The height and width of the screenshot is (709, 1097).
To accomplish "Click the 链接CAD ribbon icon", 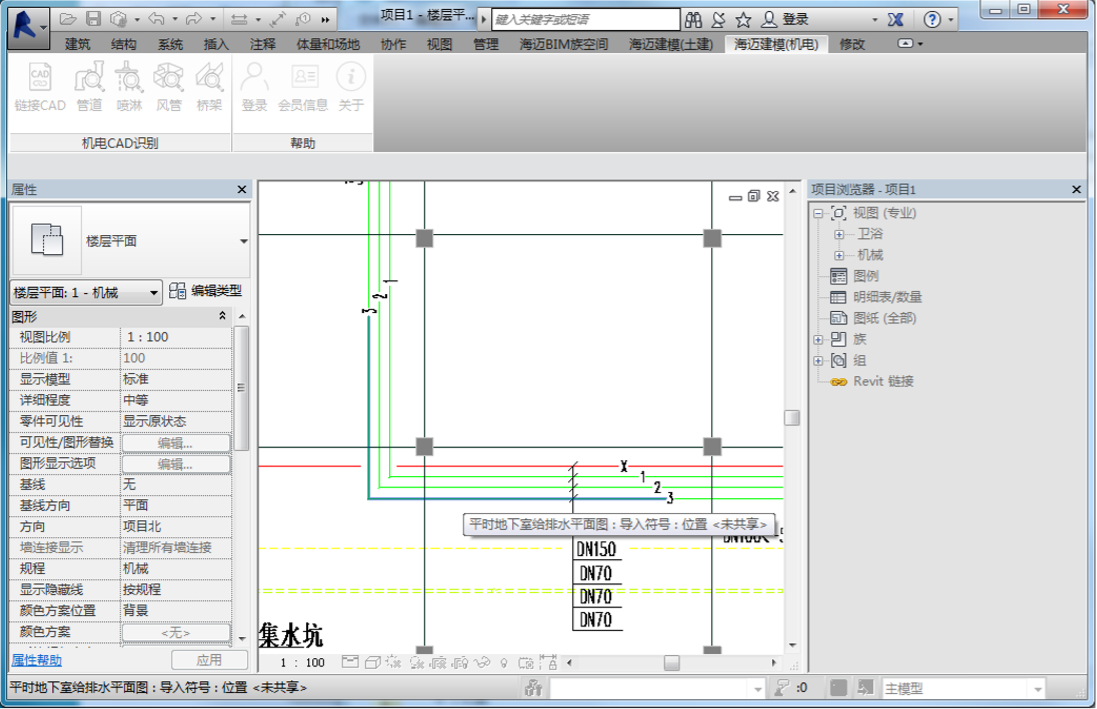I will (x=40, y=87).
